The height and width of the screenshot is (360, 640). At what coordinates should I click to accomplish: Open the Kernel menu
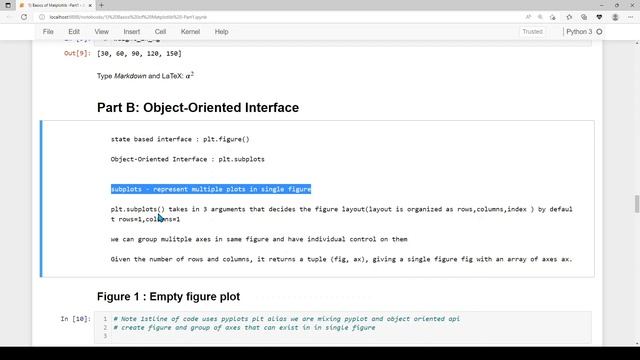pyautogui.click(x=190, y=32)
